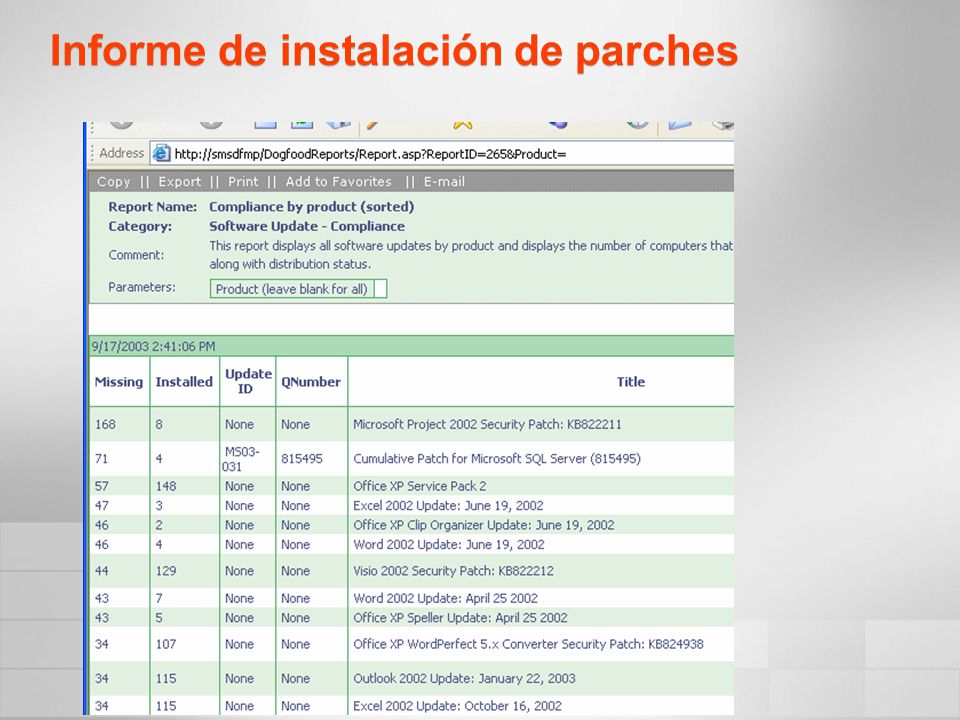Click the Missing column header

click(x=119, y=381)
